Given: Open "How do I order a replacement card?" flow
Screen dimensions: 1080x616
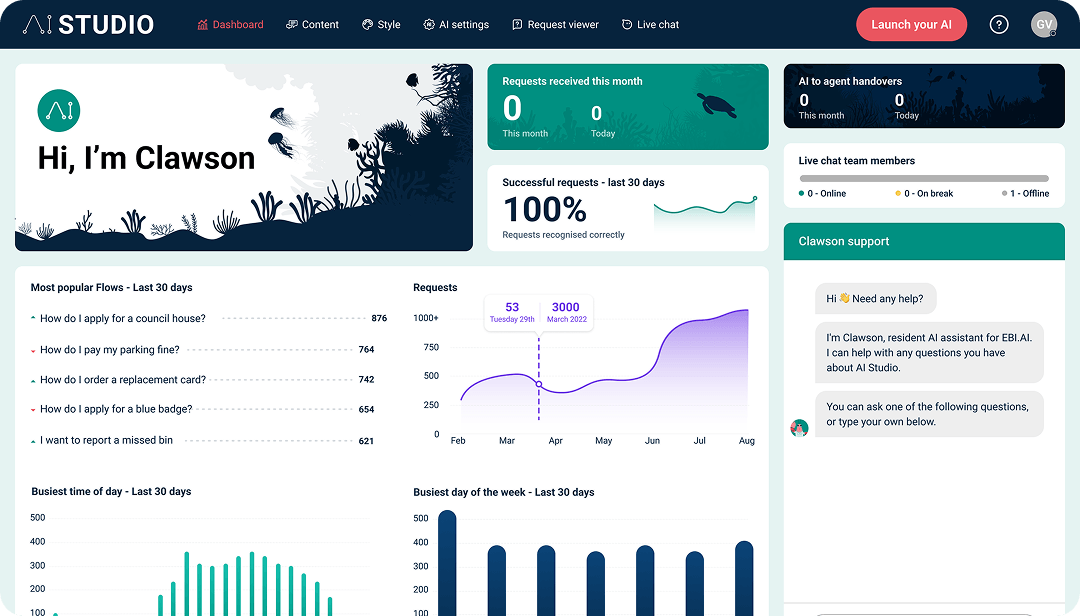Looking at the screenshot, I should (x=122, y=380).
